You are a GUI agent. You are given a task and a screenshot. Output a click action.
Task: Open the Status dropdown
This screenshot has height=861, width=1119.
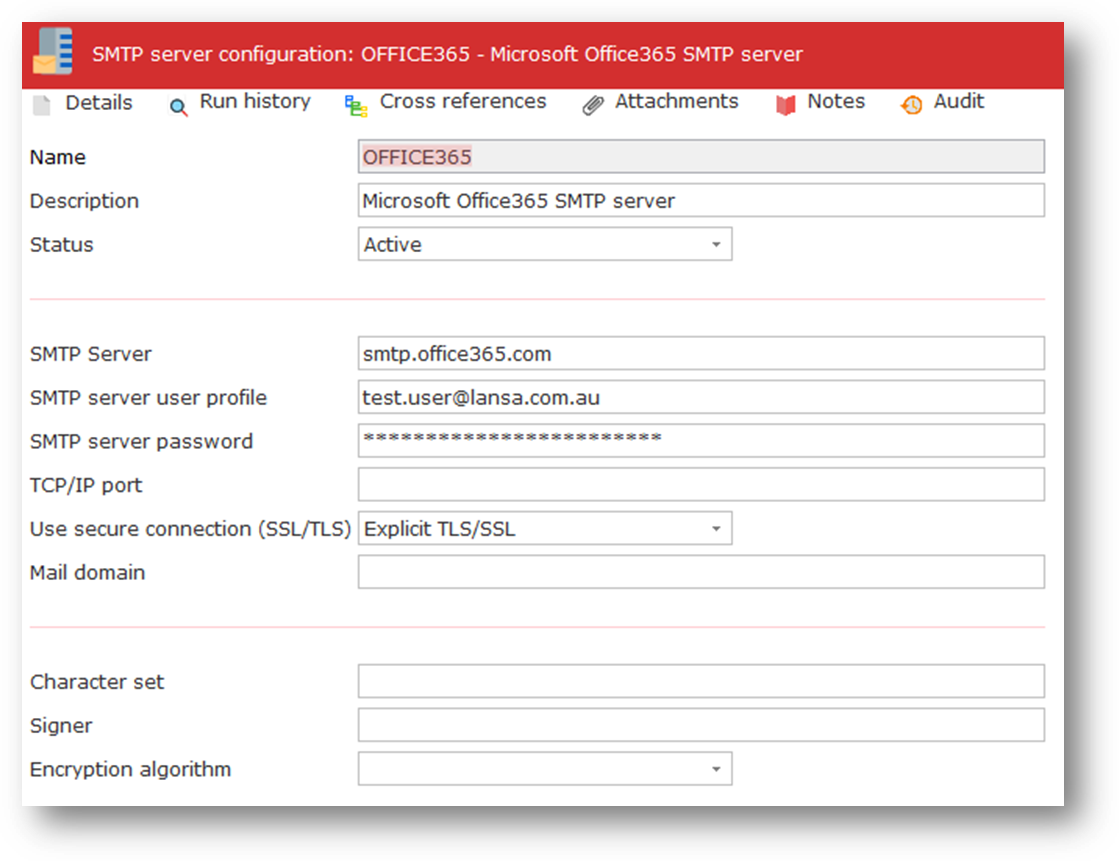coord(715,245)
